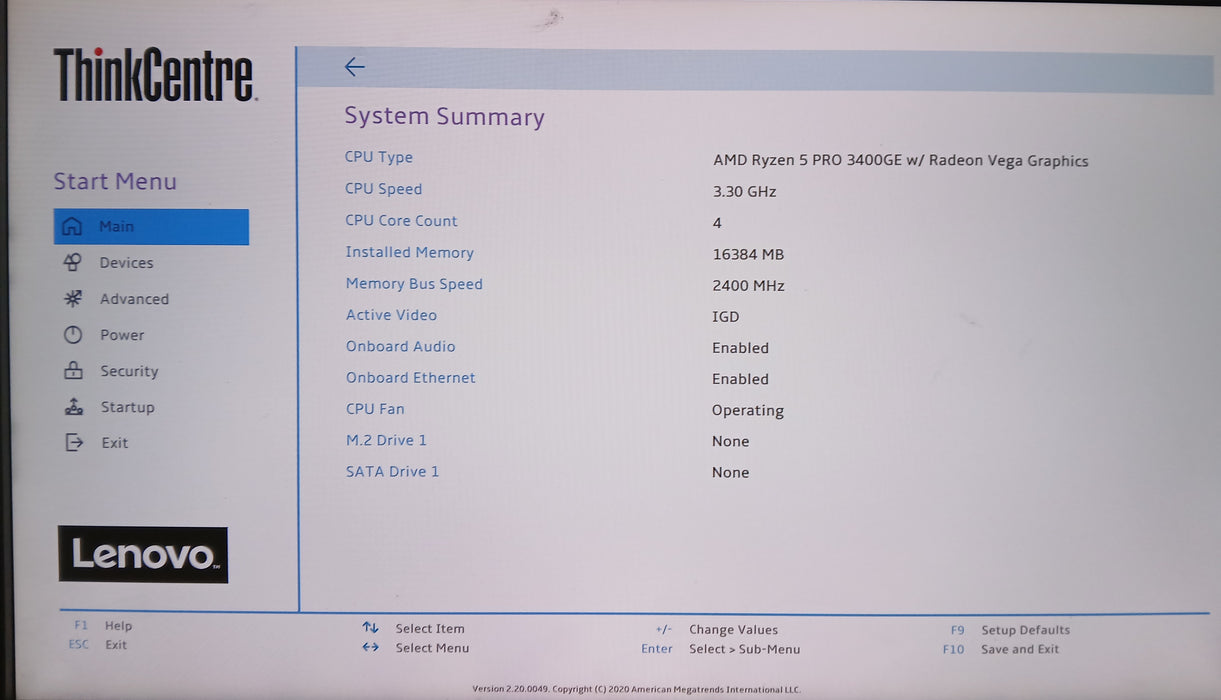Click the ESC Exit hint
This screenshot has width=1221, height=700.
click(98, 645)
